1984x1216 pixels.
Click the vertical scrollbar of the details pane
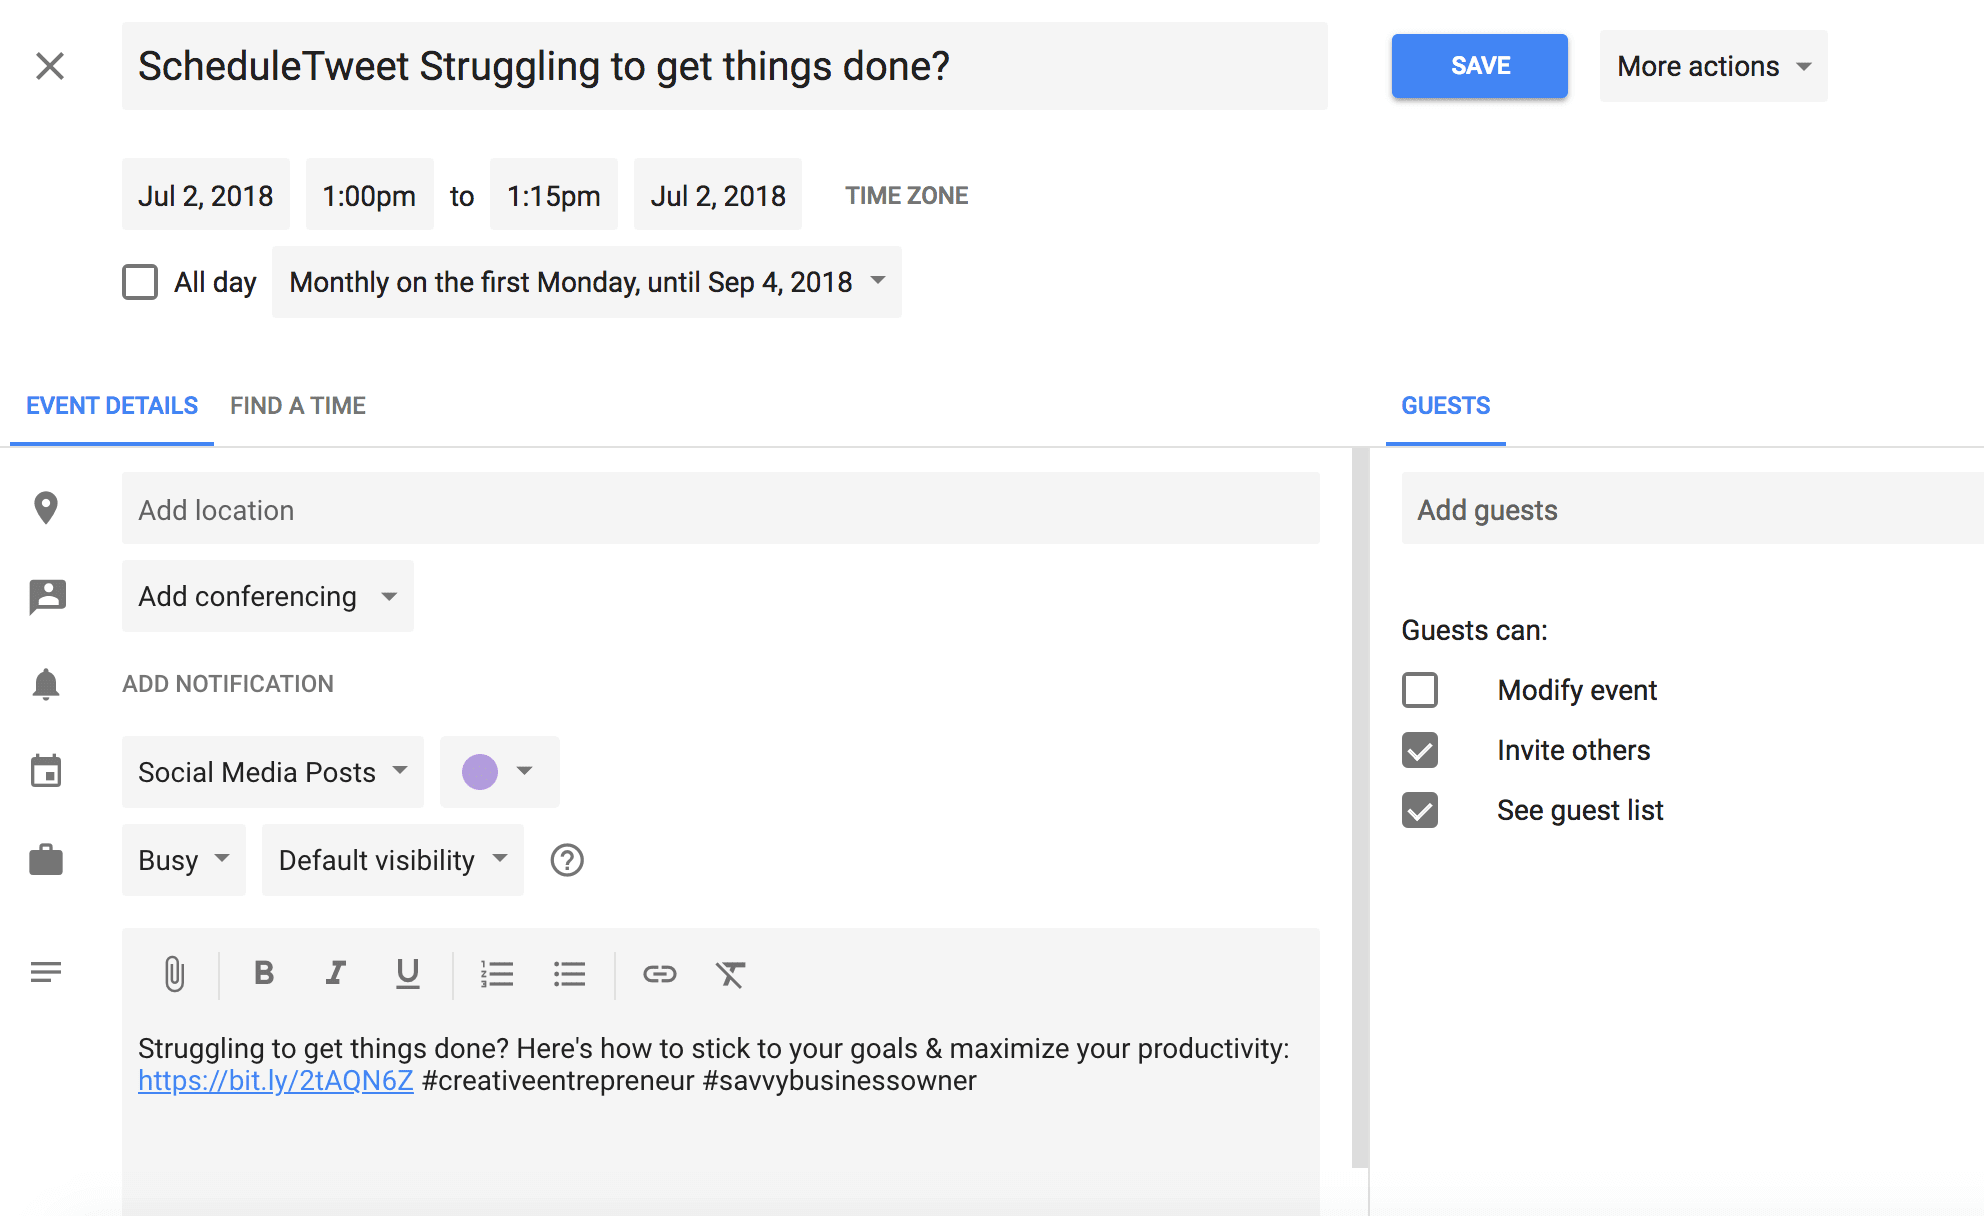click(1360, 808)
